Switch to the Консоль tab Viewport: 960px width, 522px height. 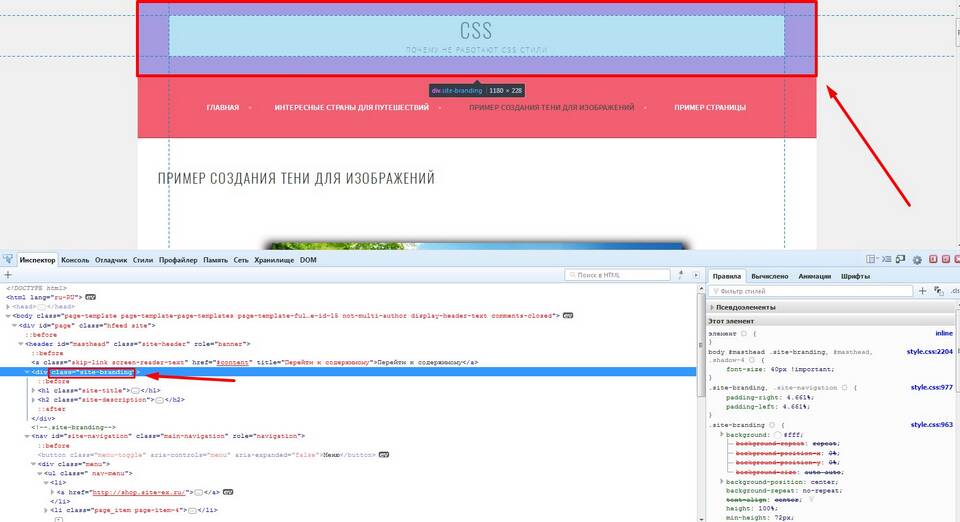(75, 260)
